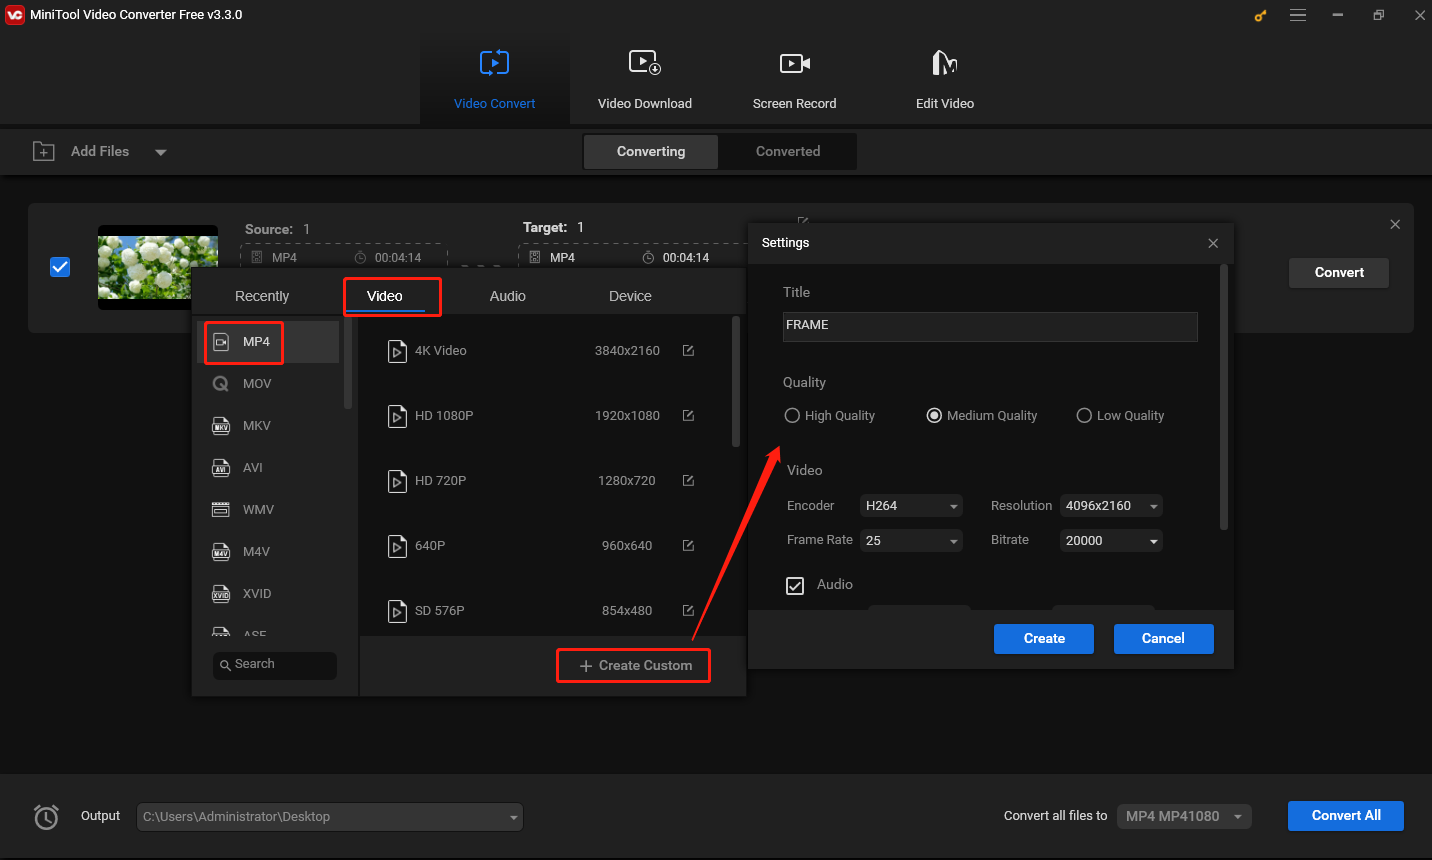
Task: Click the Add Files plus icon
Action: (x=44, y=151)
